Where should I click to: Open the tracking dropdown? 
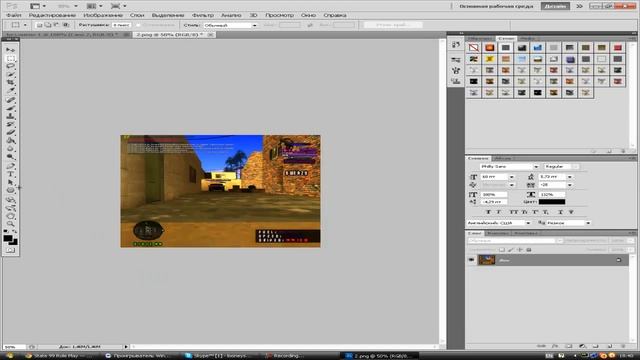[x=570, y=185]
